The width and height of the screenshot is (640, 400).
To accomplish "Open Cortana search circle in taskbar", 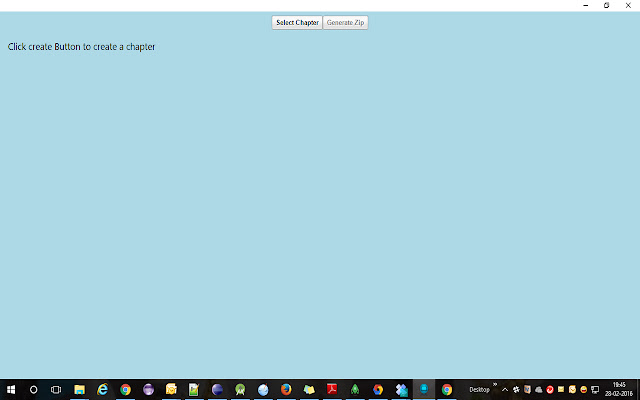I will tap(33, 389).
